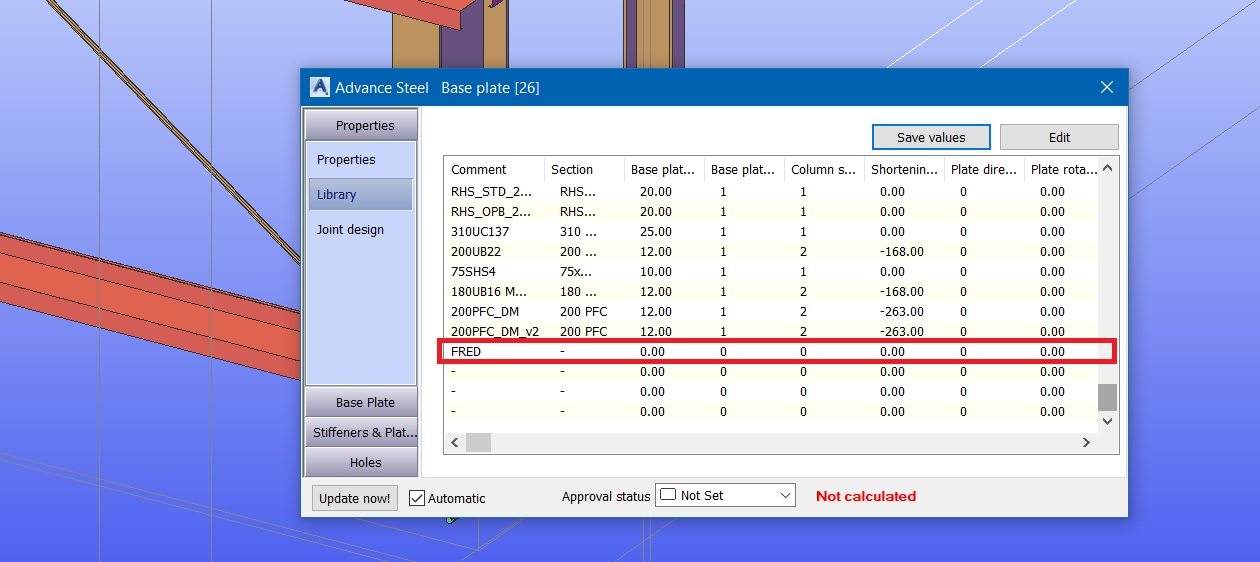Screen dimensions: 1260x562
Task: Click the Not calculated status text
Action: 866,496
